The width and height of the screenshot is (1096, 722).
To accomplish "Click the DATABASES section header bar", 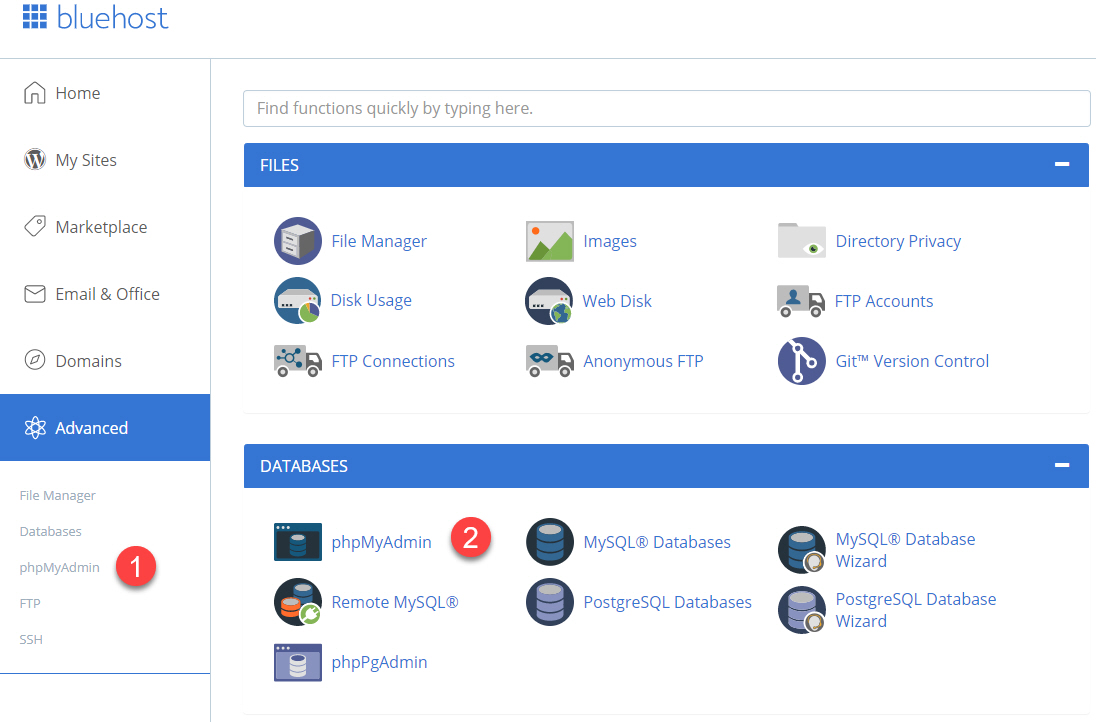I will tap(666, 466).
